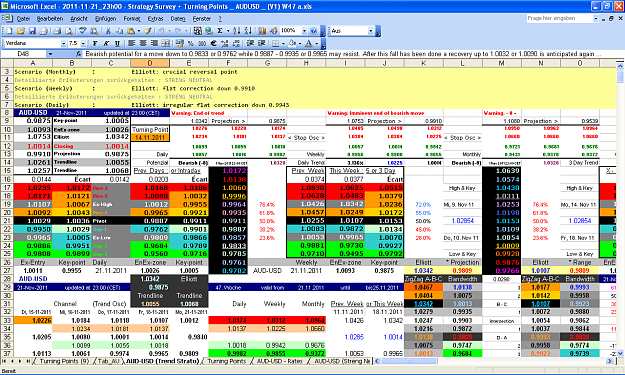Click the Decrease Decimal icon
Viewport: 625px width, 375px height.
(x=236, y=43)
